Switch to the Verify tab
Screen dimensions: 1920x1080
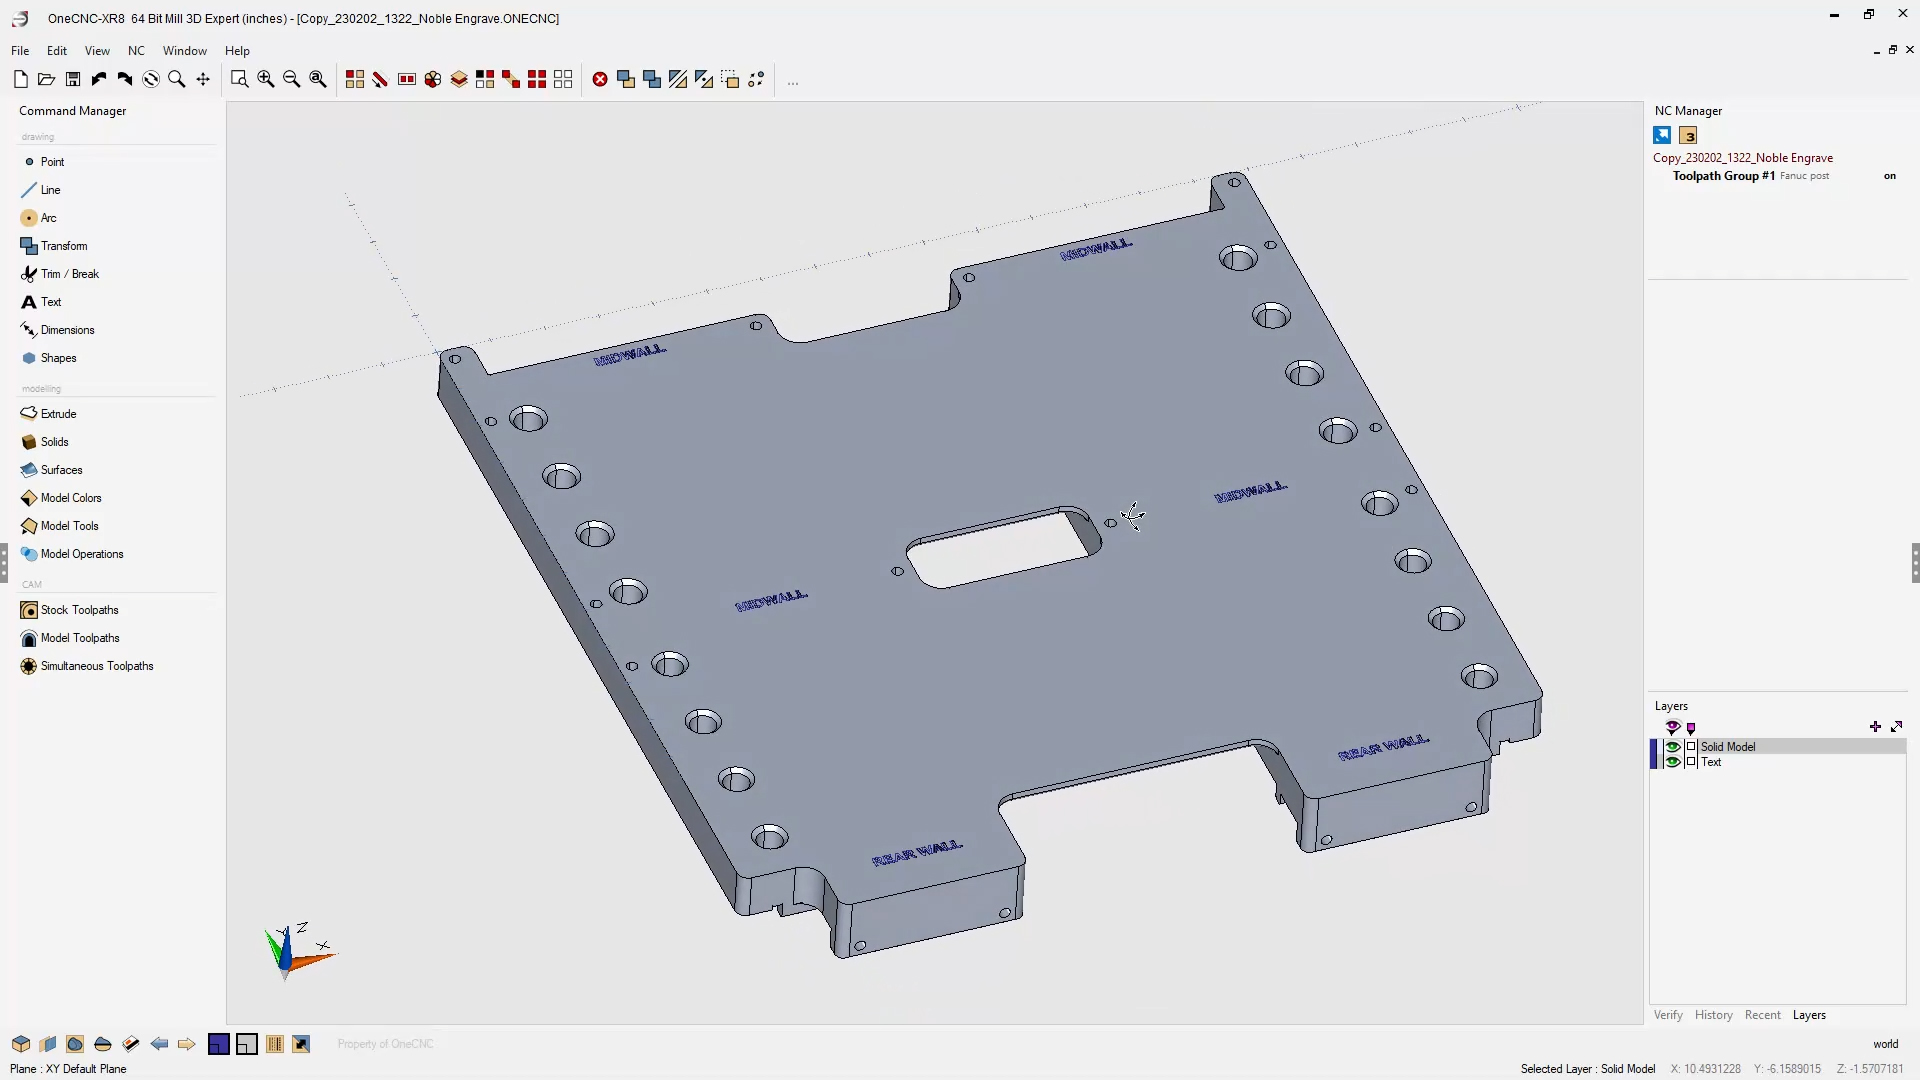pyautogui.click(x=1668, y=1015)
